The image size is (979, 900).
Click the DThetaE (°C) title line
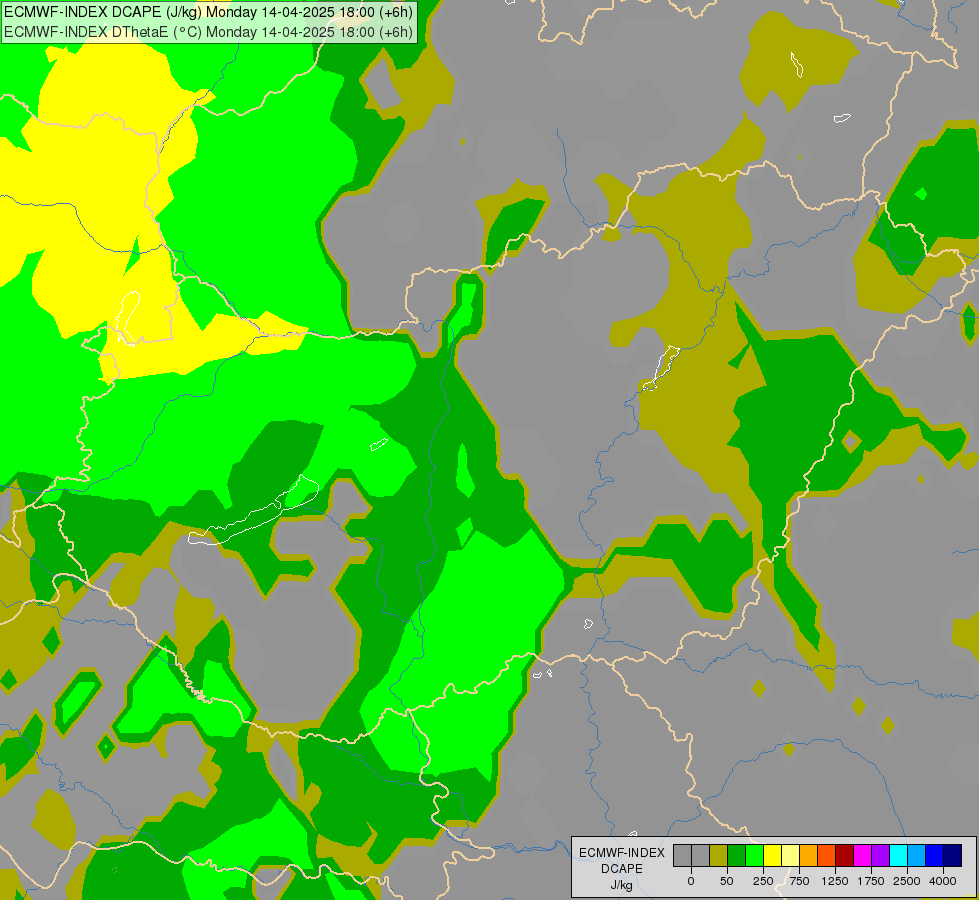coord(209,32)
